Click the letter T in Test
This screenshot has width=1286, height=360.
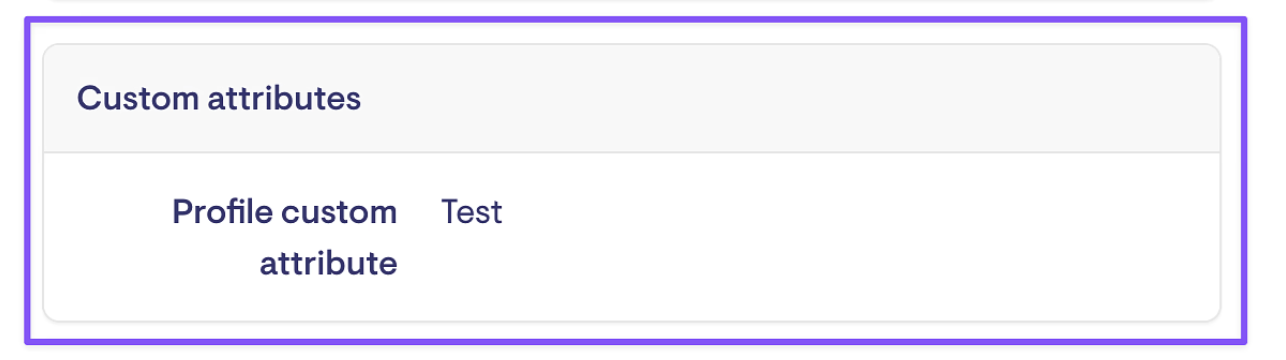[x=450, y=212]
